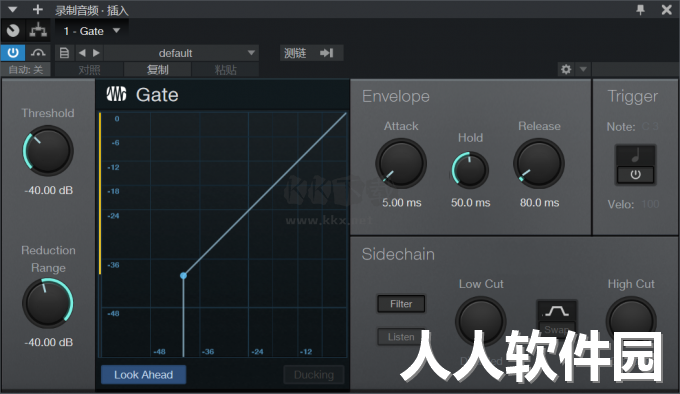Click the Sidechain section heading

(398, 254)
